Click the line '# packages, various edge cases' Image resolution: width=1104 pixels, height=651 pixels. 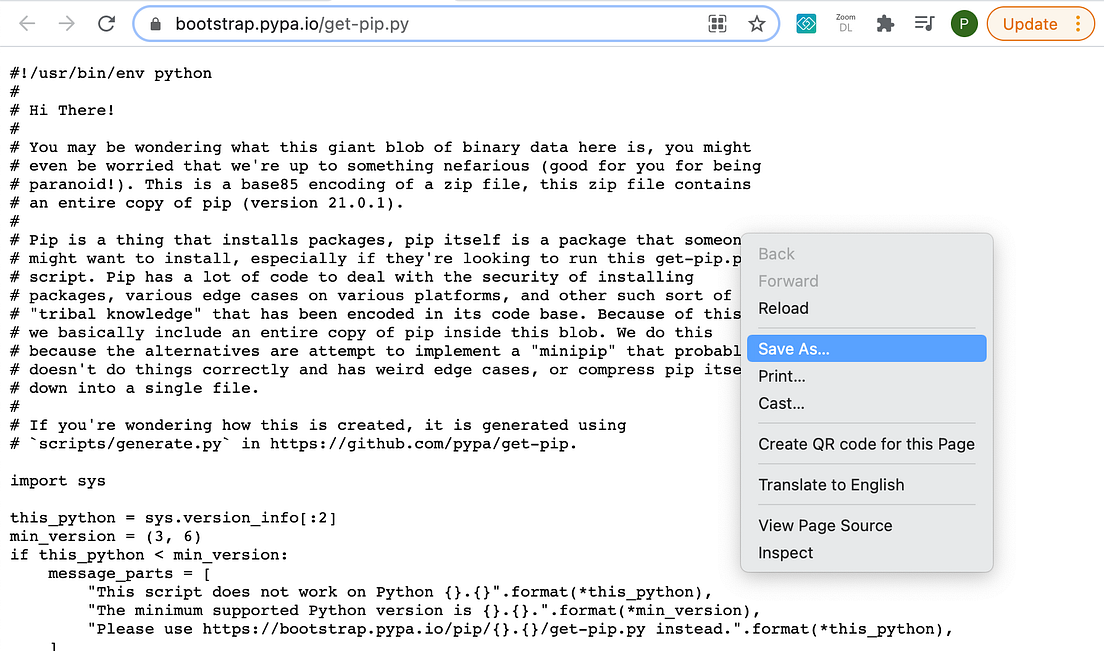371,296
